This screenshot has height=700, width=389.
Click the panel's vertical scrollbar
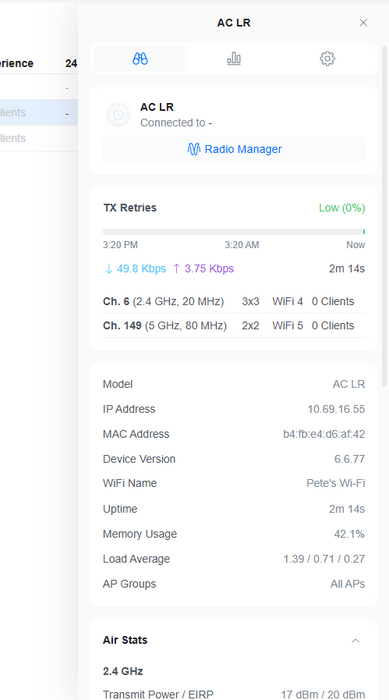pyautogui.click(x=385, y=216)
